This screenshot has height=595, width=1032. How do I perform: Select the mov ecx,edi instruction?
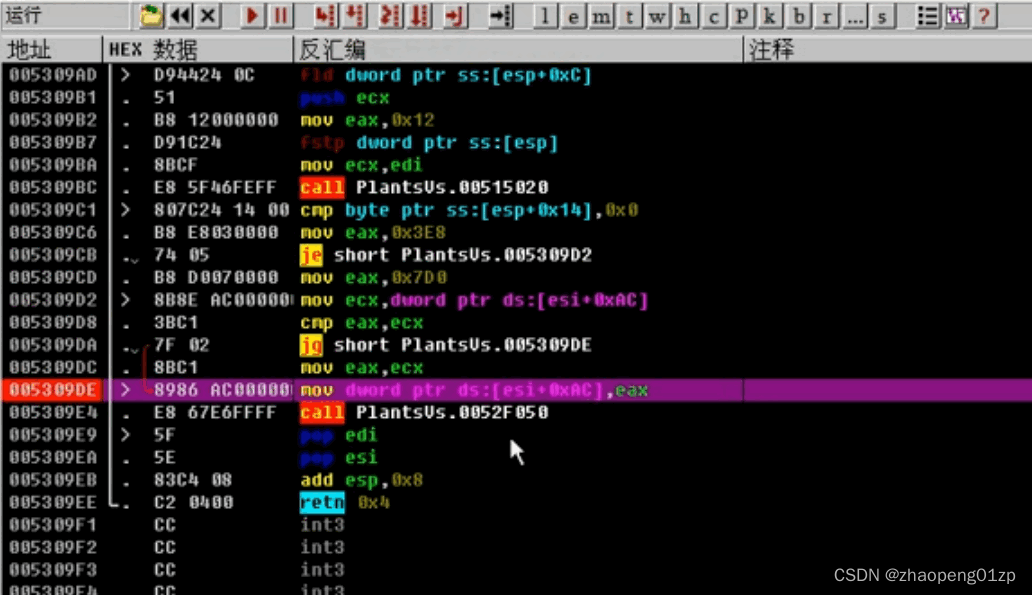click(361, 165)
